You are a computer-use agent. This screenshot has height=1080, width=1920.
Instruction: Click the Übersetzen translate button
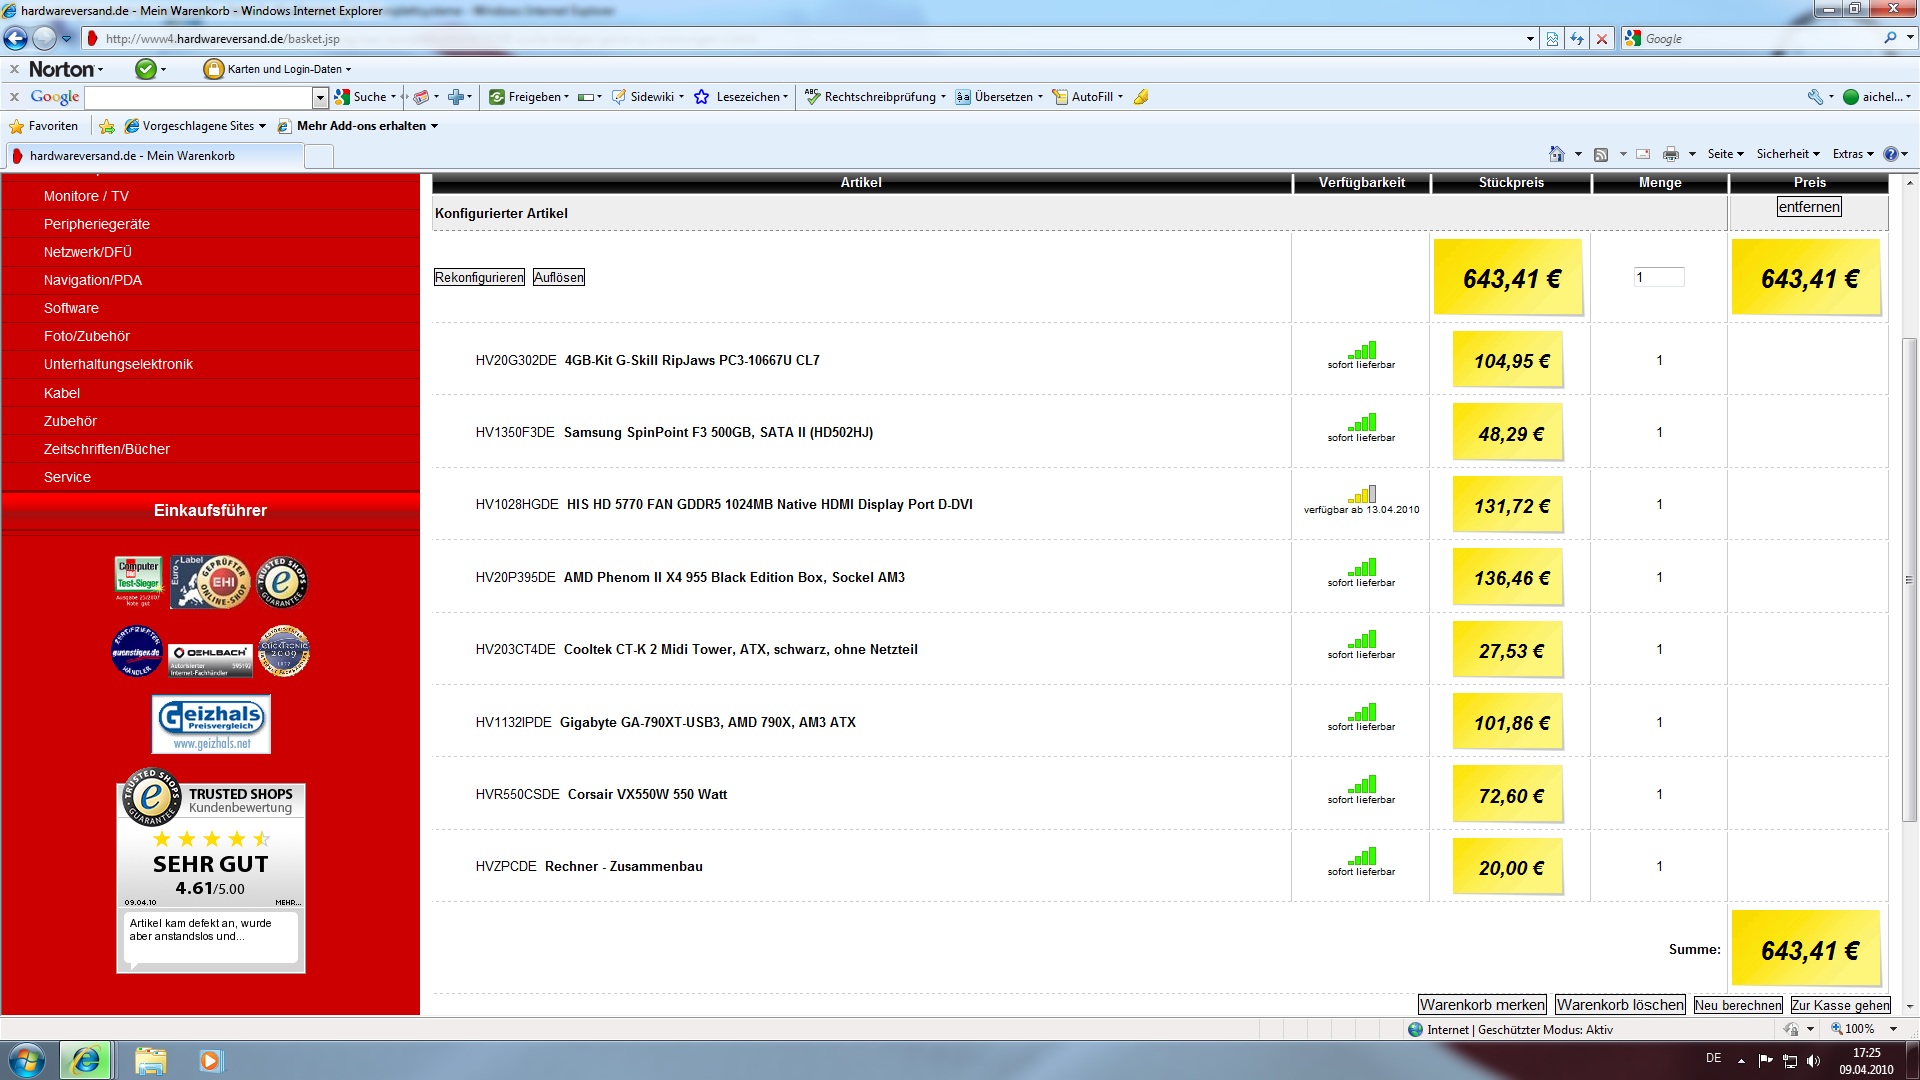point(999,97)
